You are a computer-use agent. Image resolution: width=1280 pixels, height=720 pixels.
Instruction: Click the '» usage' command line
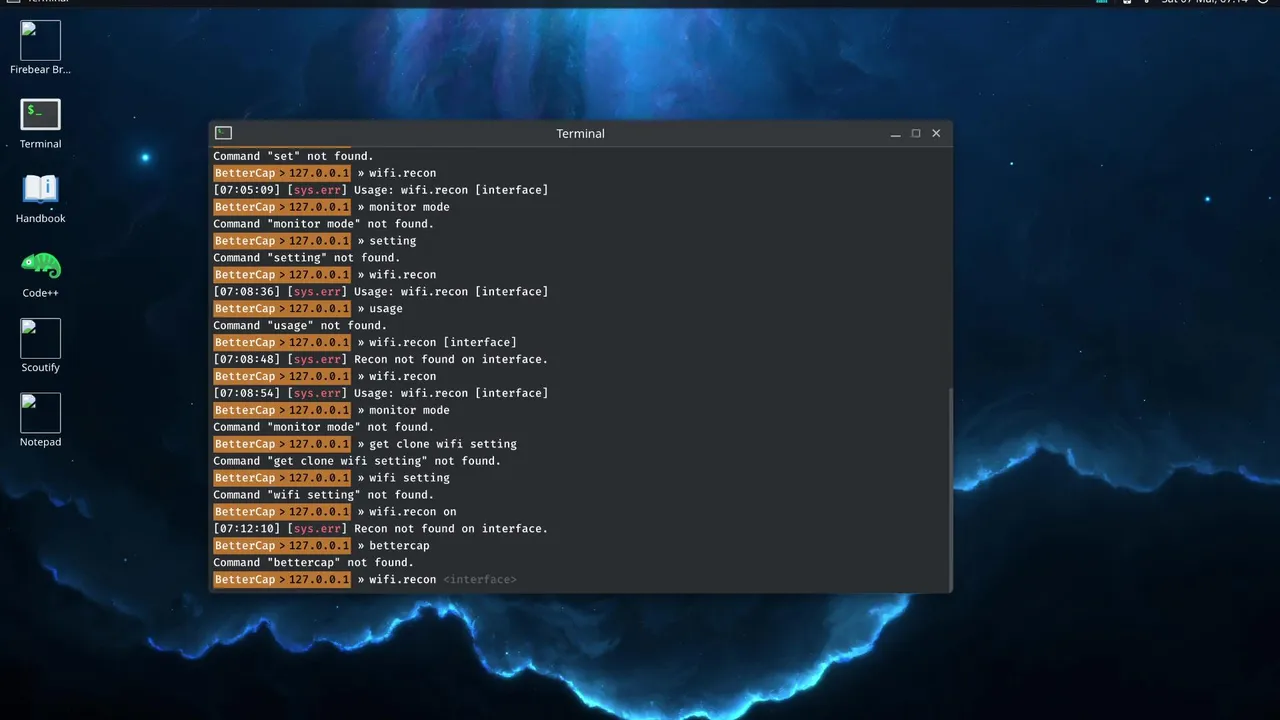[x=308, y=309]
